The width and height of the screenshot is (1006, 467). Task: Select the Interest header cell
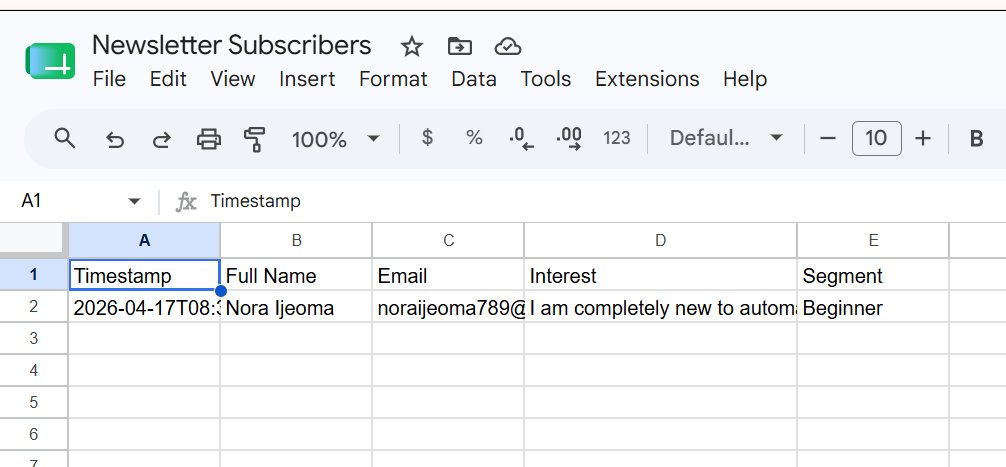pos(661,275)
